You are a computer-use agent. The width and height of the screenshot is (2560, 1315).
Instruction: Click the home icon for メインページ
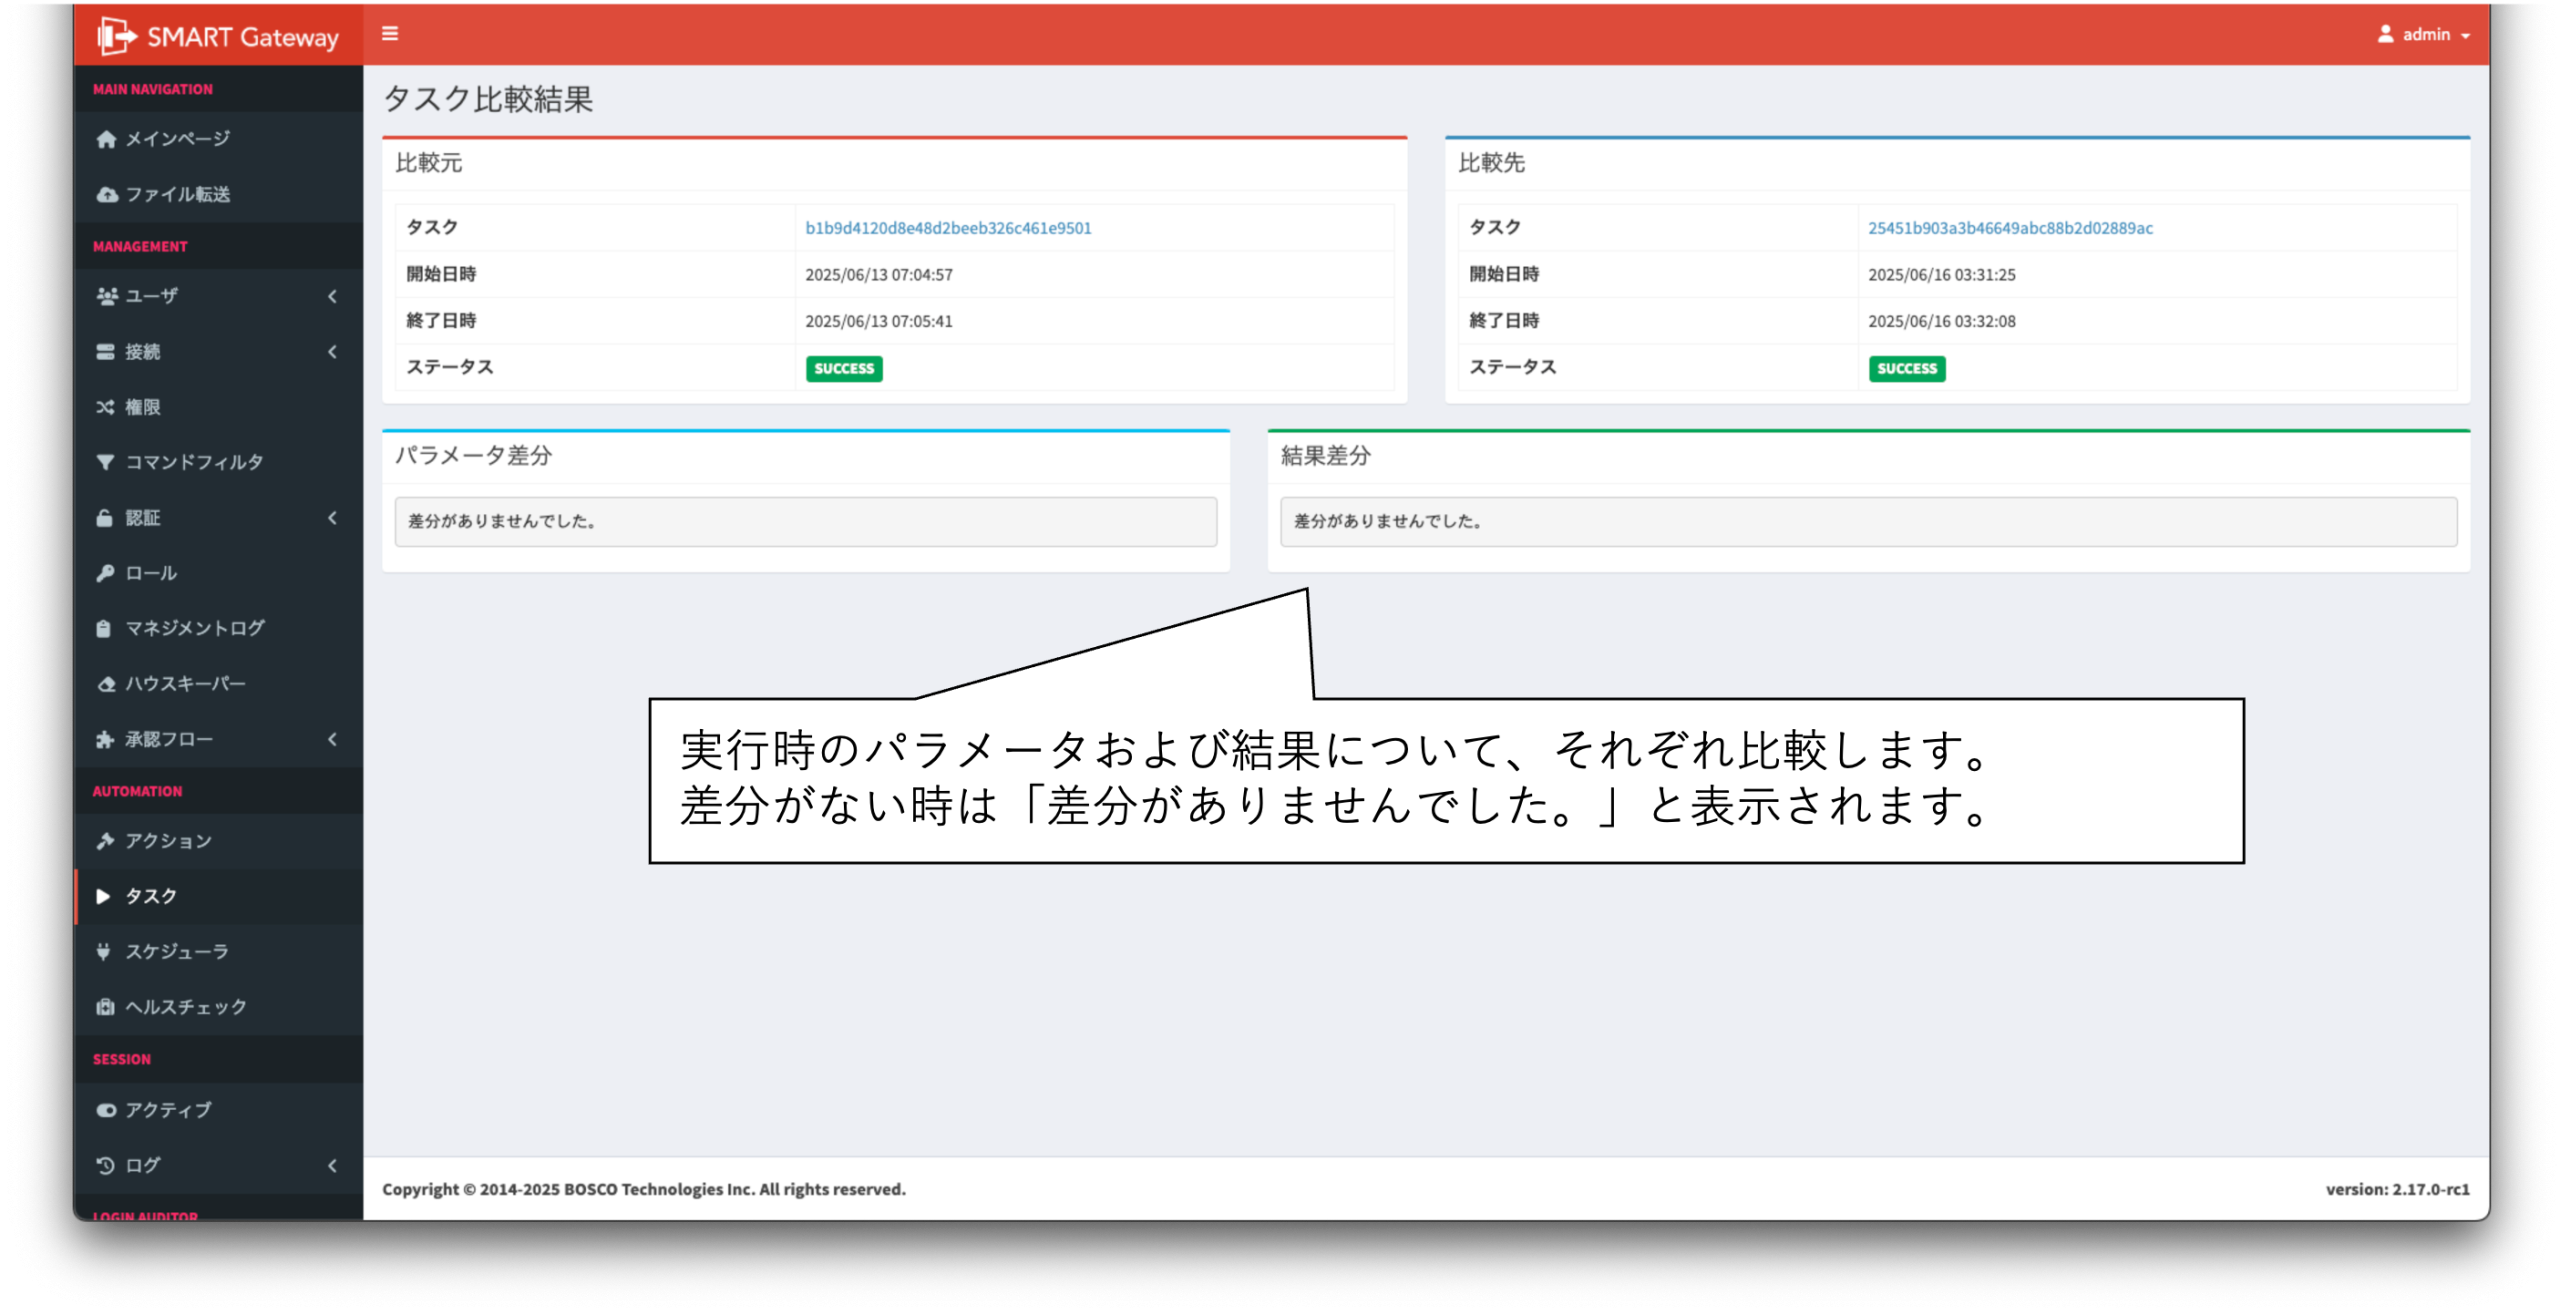coord(106,139)
